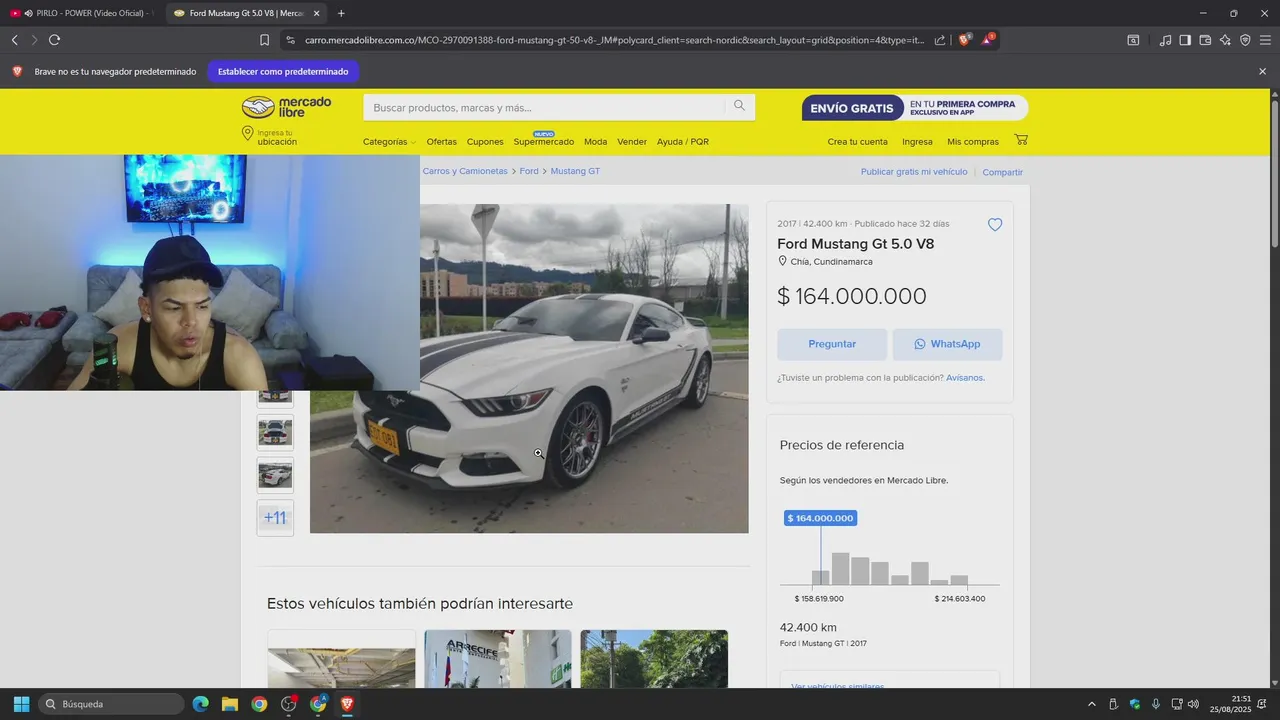This screenshot has height=720, width=1280.
Task: Open Brave Rewards triangle icon
Action: (x=988, y=40)
